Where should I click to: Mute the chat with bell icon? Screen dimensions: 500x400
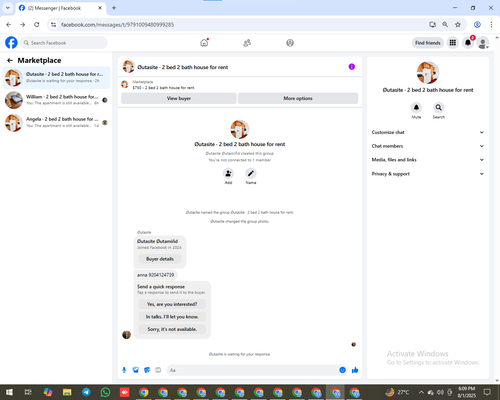tap(416, 107)
